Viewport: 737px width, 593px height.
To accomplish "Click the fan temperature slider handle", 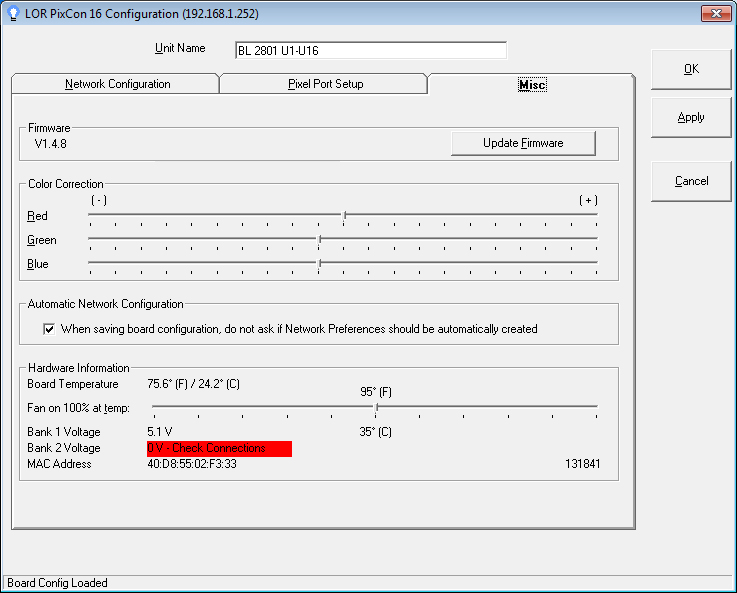I will (376, 408).
